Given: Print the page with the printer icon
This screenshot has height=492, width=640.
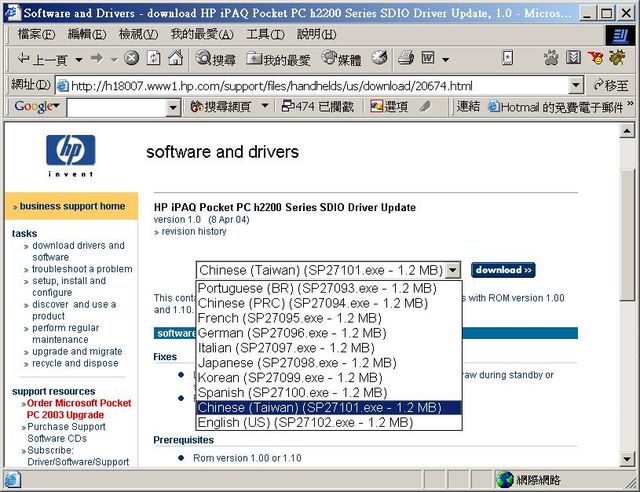Looking at the screenshot, I should 406,58.
